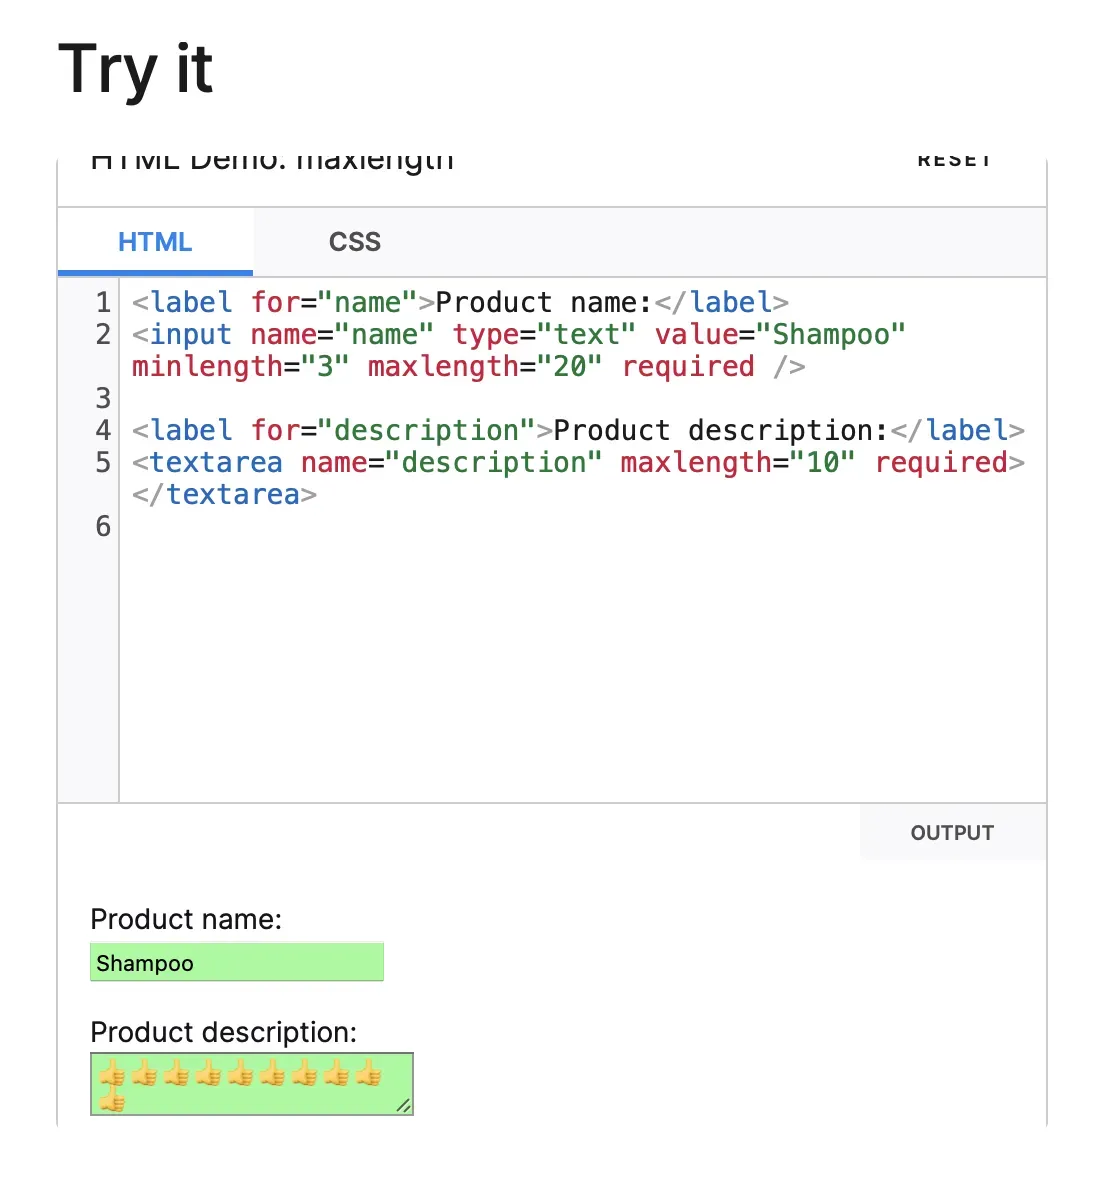The image size is (1102, 1192).
Task: Open the CSS tab
Action: click(x=354, y=242)
